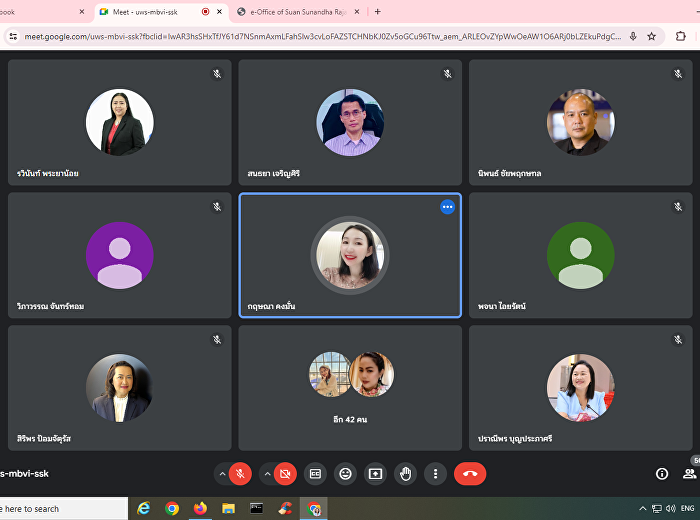Open Firefox from the taskbar
Image resolution: width=700 pixels, height=520 pixels.
[200, 509]
